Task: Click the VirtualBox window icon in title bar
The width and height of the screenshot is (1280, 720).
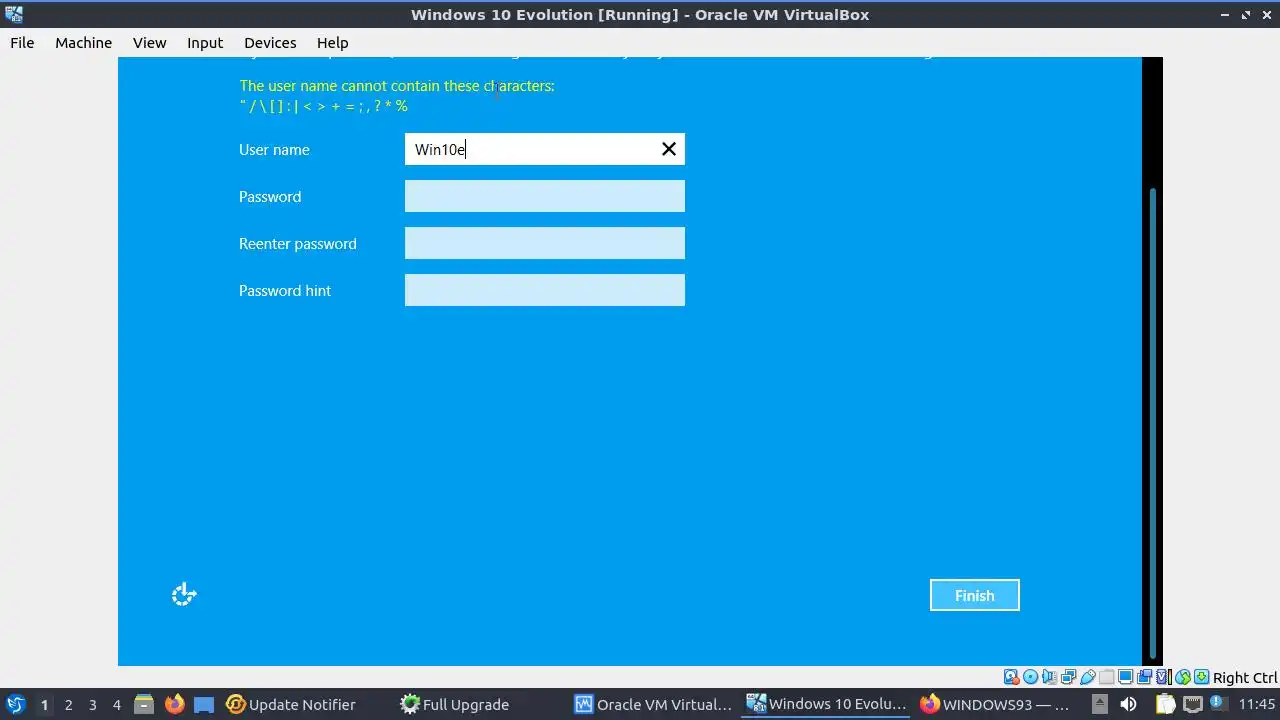Action: [x=14, y=14]
